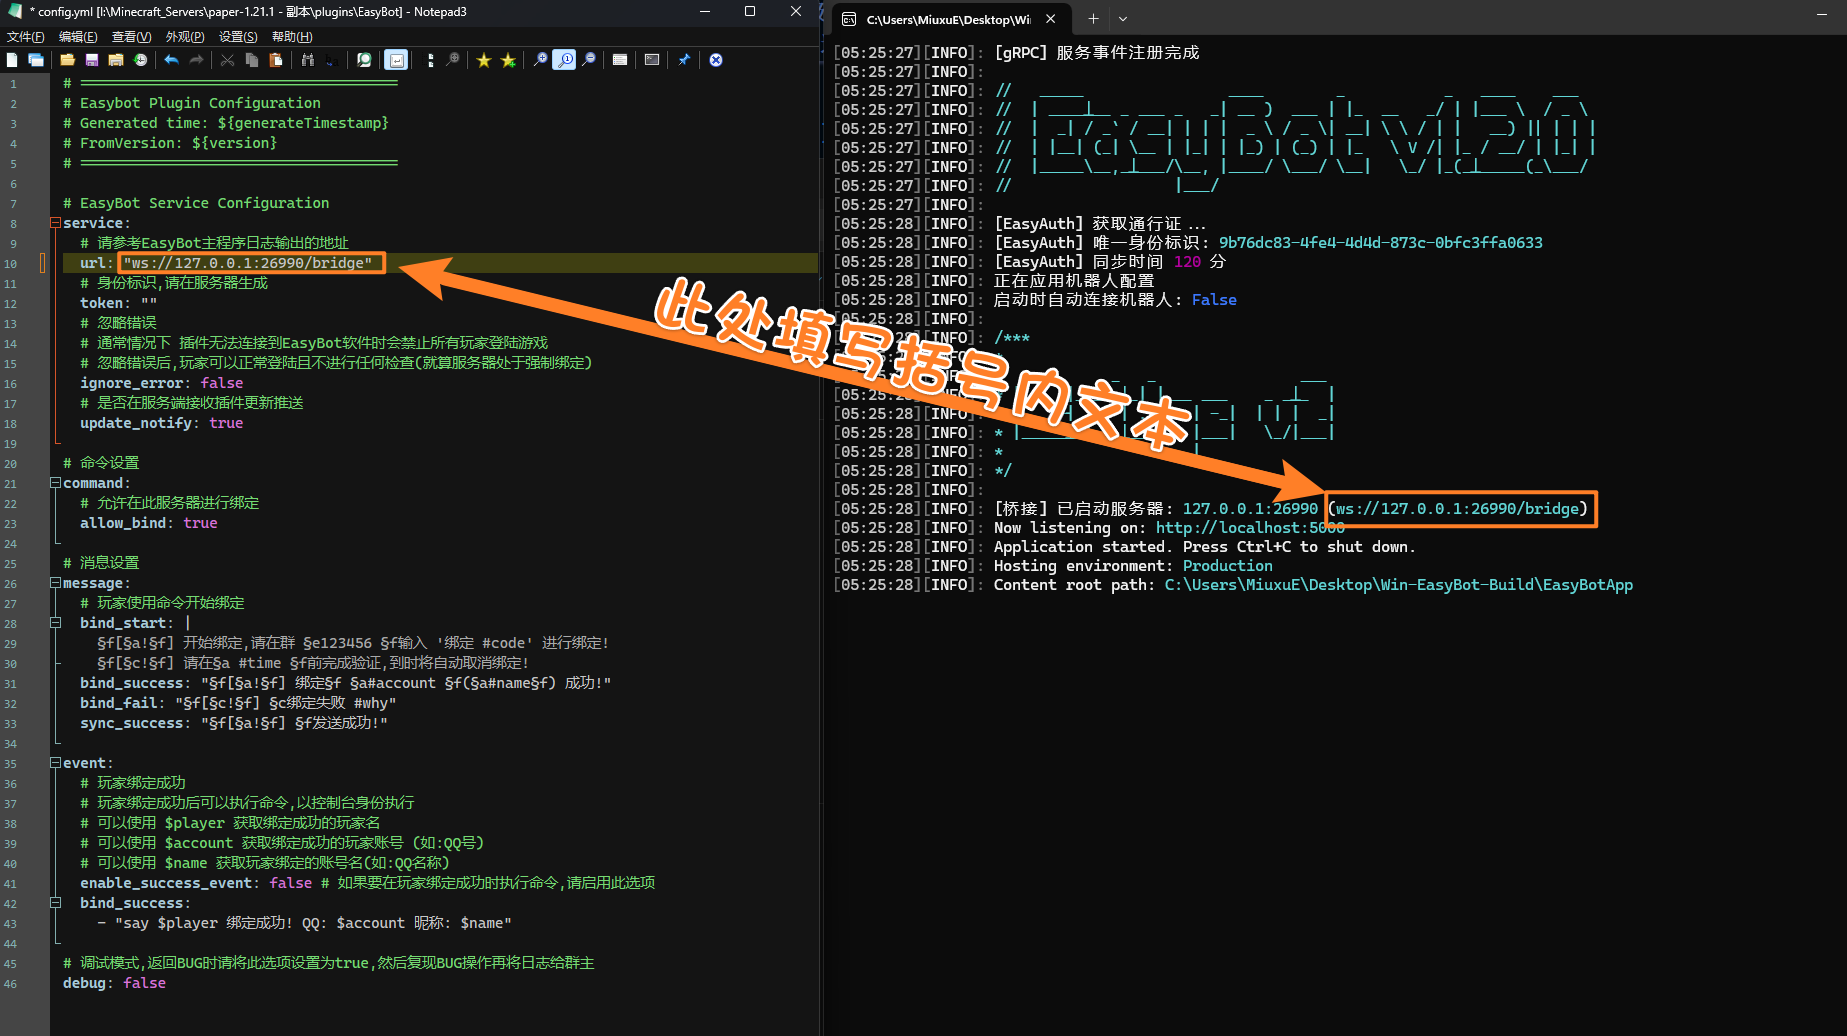Paste with the clipboard icon
1847x1036 pixels.
point(276,60)
